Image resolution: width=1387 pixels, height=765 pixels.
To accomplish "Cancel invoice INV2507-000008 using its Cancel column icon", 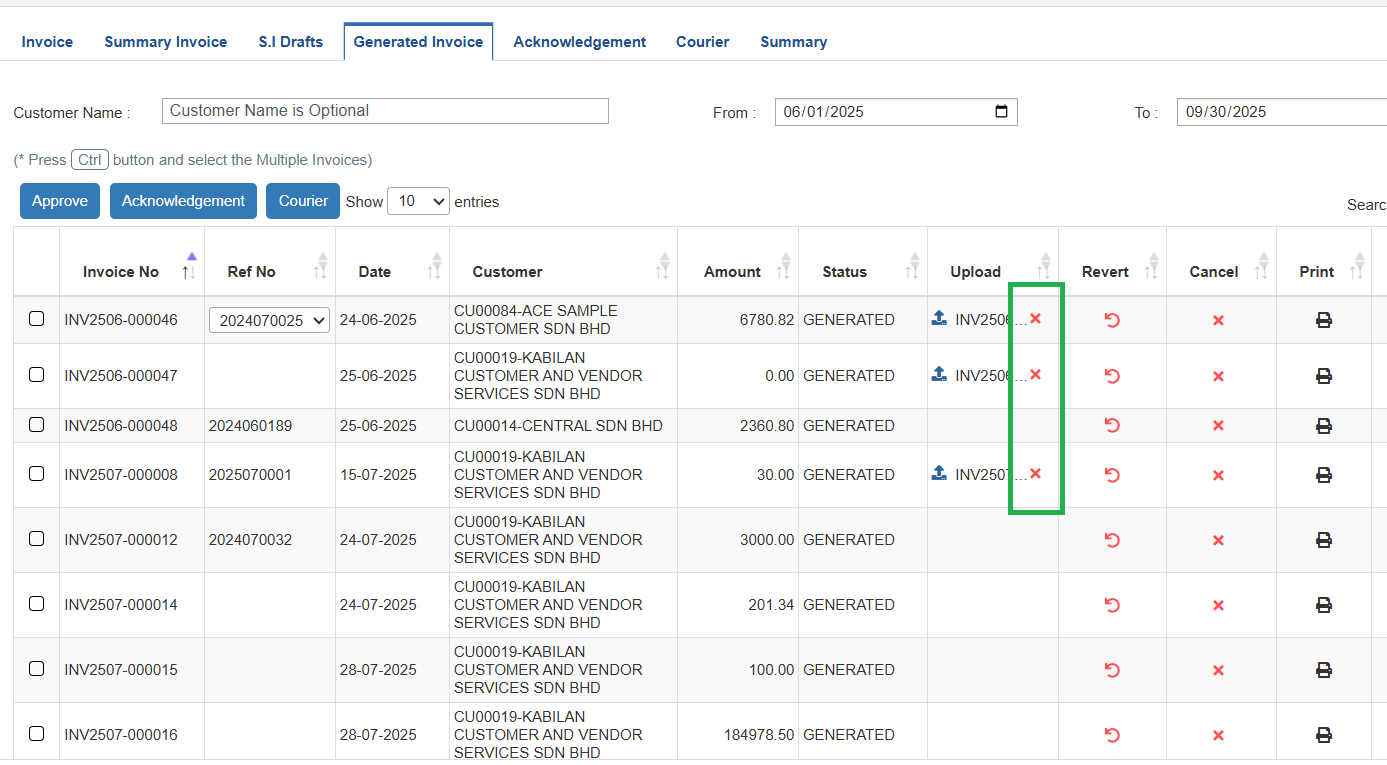I will coord(1218,475).
